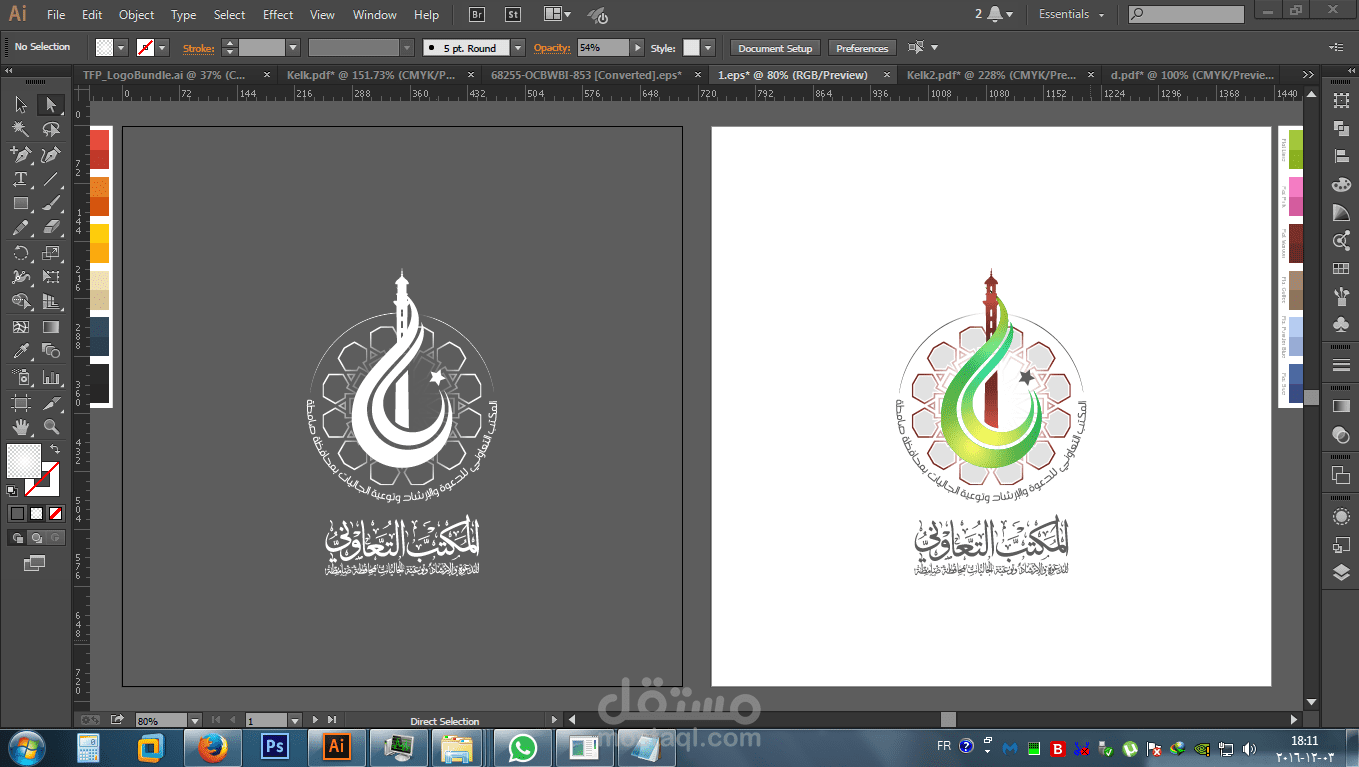Open the graphic Style dropdown
The width and height of the screenshot is (1359, 767).
[708, 48]
